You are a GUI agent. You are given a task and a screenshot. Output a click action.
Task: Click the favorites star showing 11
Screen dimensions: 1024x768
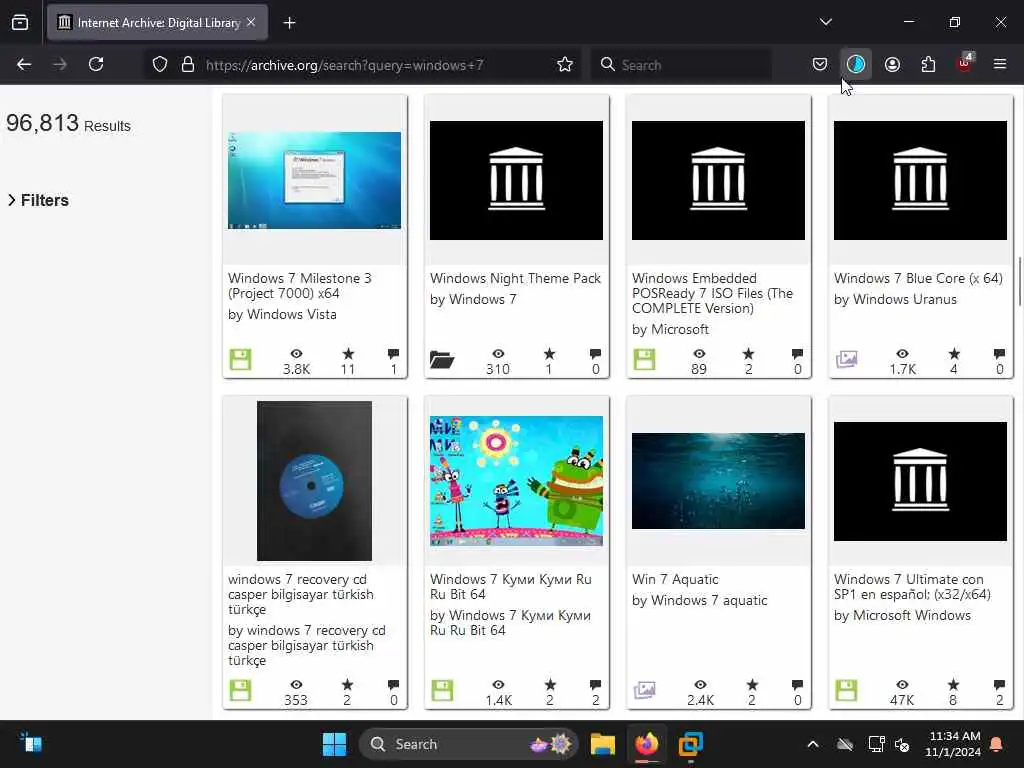(348, 354)
